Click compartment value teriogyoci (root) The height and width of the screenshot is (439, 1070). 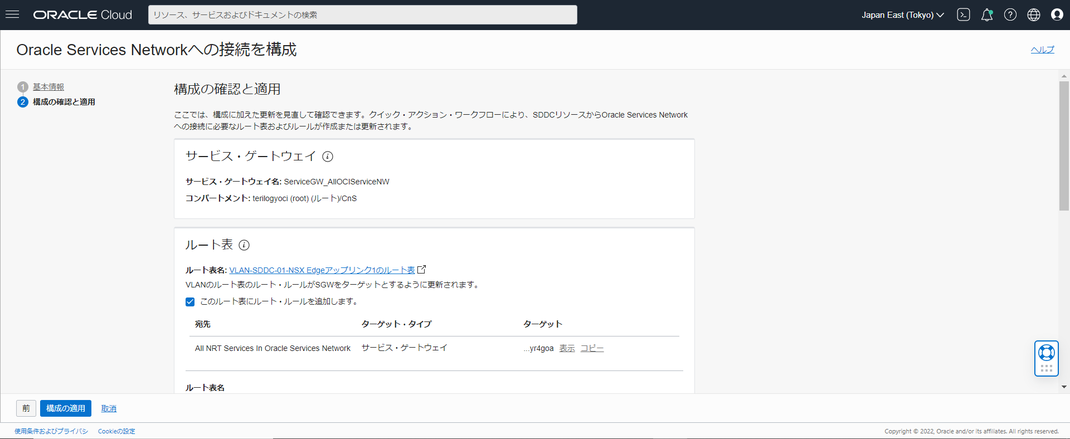pyautogui.click(x=305, y=199)
